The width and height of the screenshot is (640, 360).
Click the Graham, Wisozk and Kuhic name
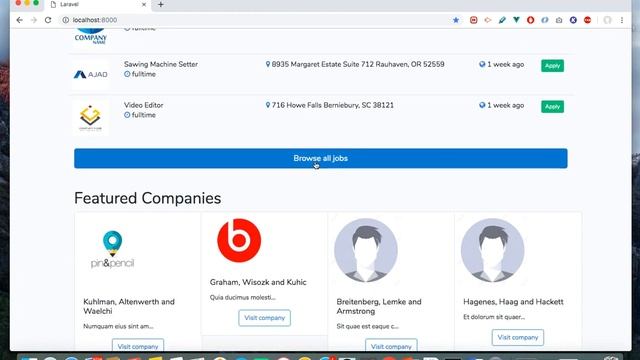258,282
